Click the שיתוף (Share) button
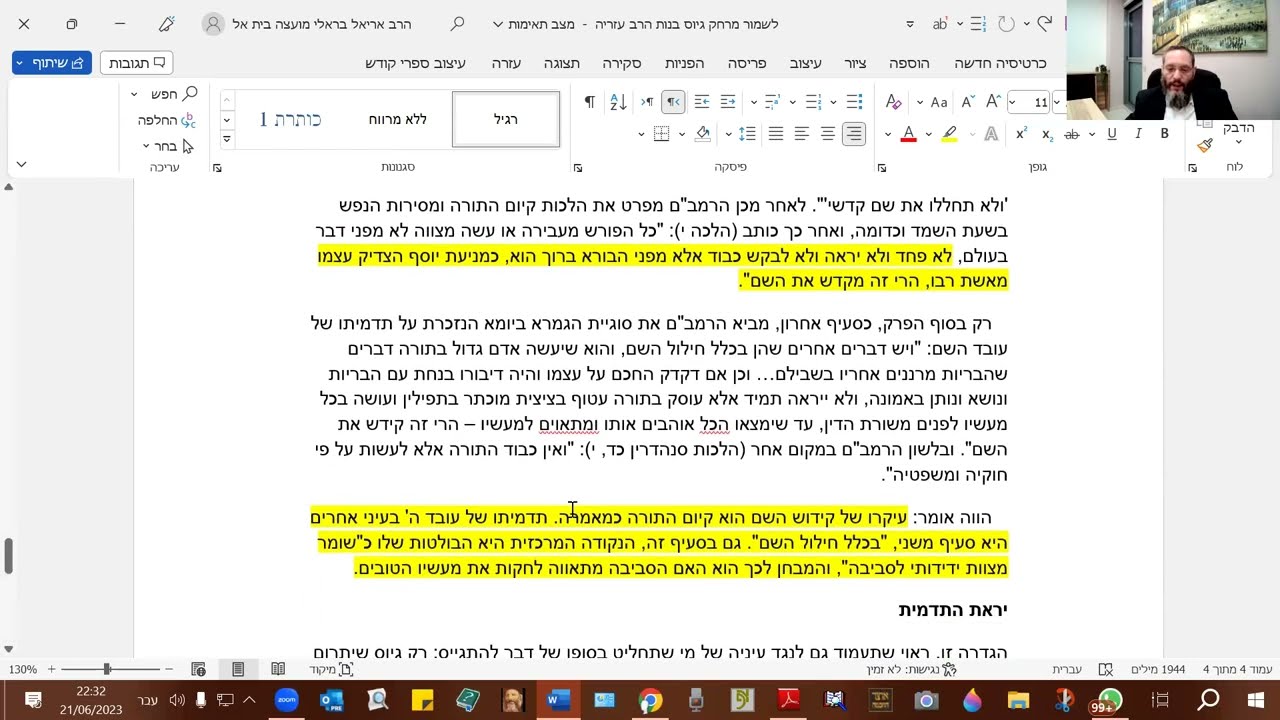This screenshot has width=1280, height=720. (52, 63)
